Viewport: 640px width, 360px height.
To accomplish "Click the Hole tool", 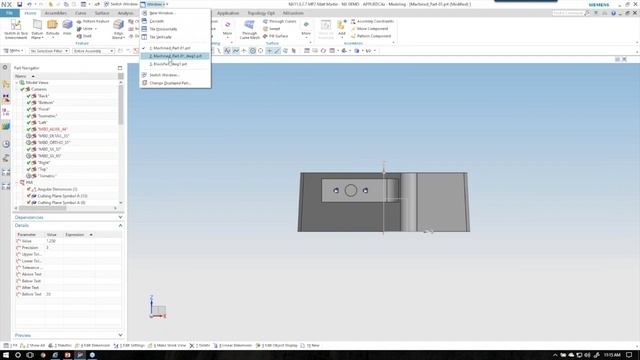I will 67,28.
